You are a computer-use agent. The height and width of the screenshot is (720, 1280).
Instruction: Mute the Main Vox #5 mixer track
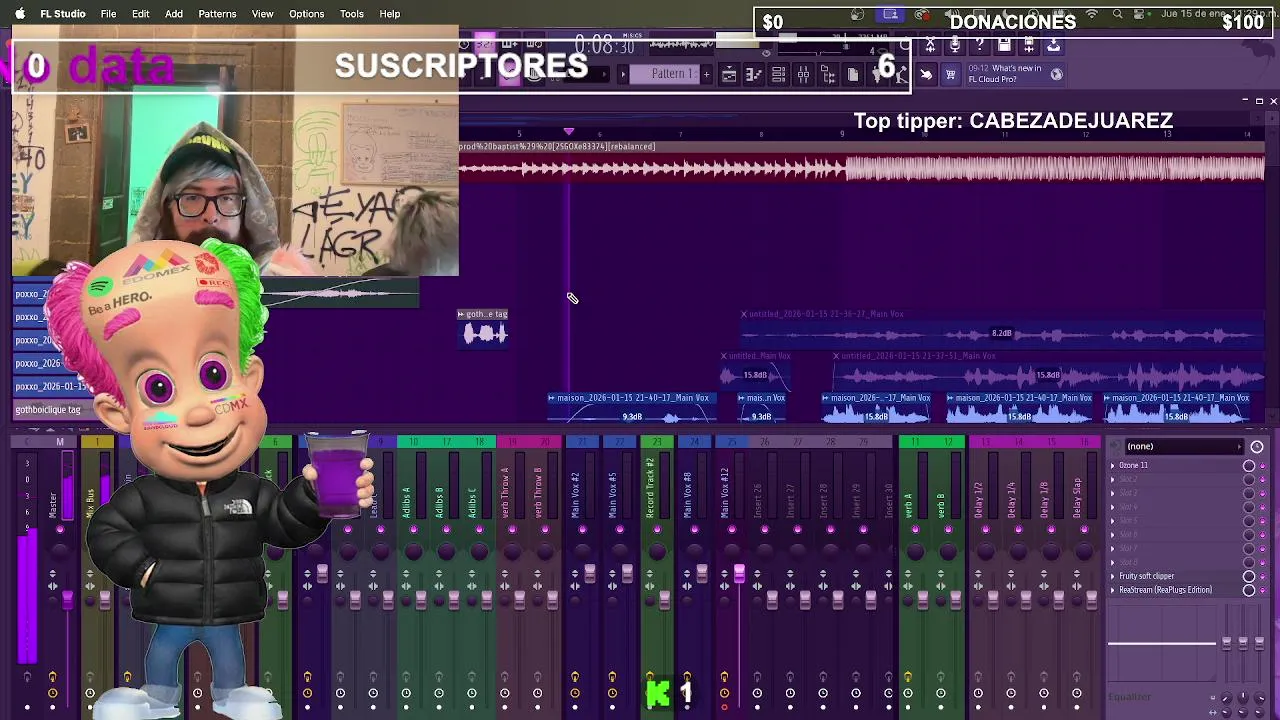pyautogui.click(x=619, y=528)
